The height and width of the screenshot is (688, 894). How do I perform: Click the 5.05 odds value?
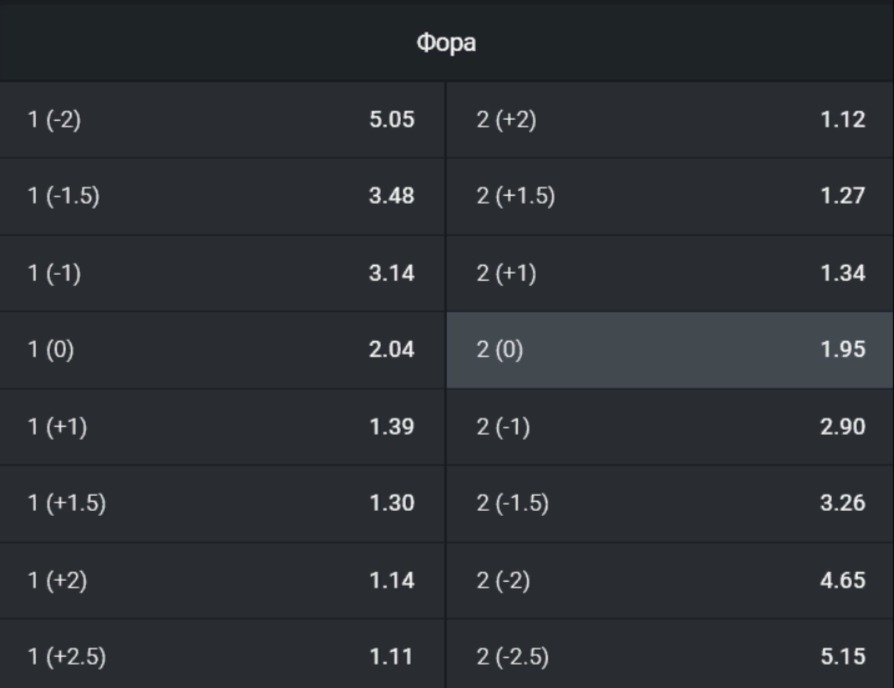392,120
